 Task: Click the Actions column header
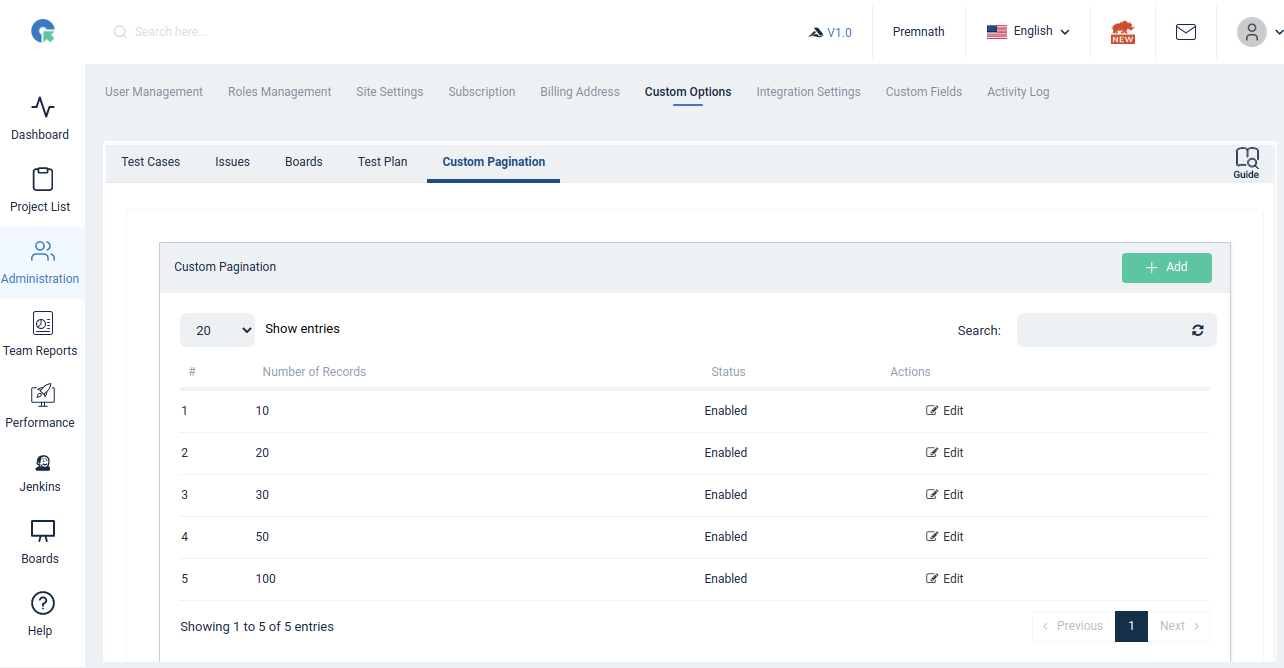[x=910, y=372]
